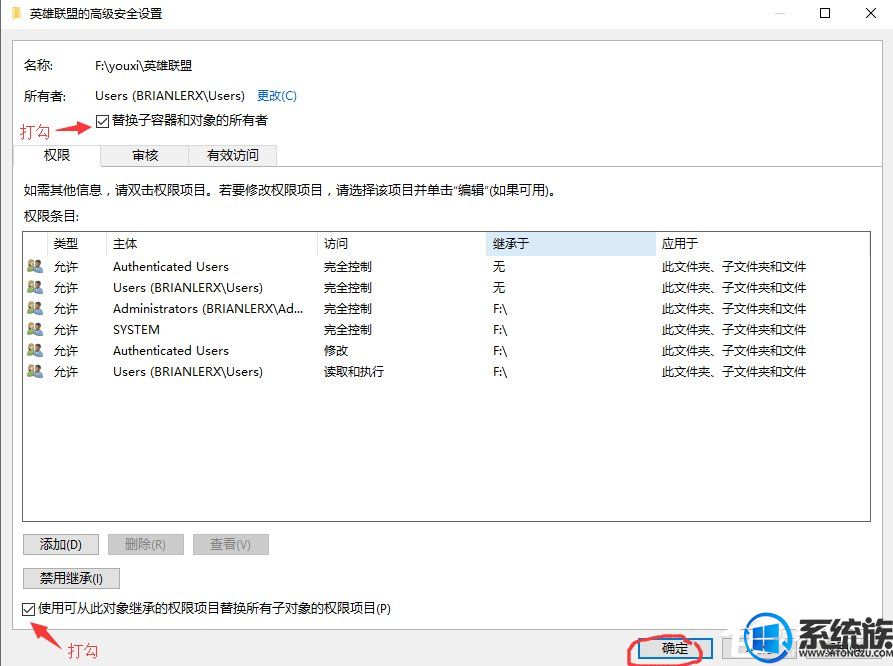This screenshot has height=666, width=893.
Task: Select Authenticated Users entry with 完全控制 access
Action: click(446, 266)
